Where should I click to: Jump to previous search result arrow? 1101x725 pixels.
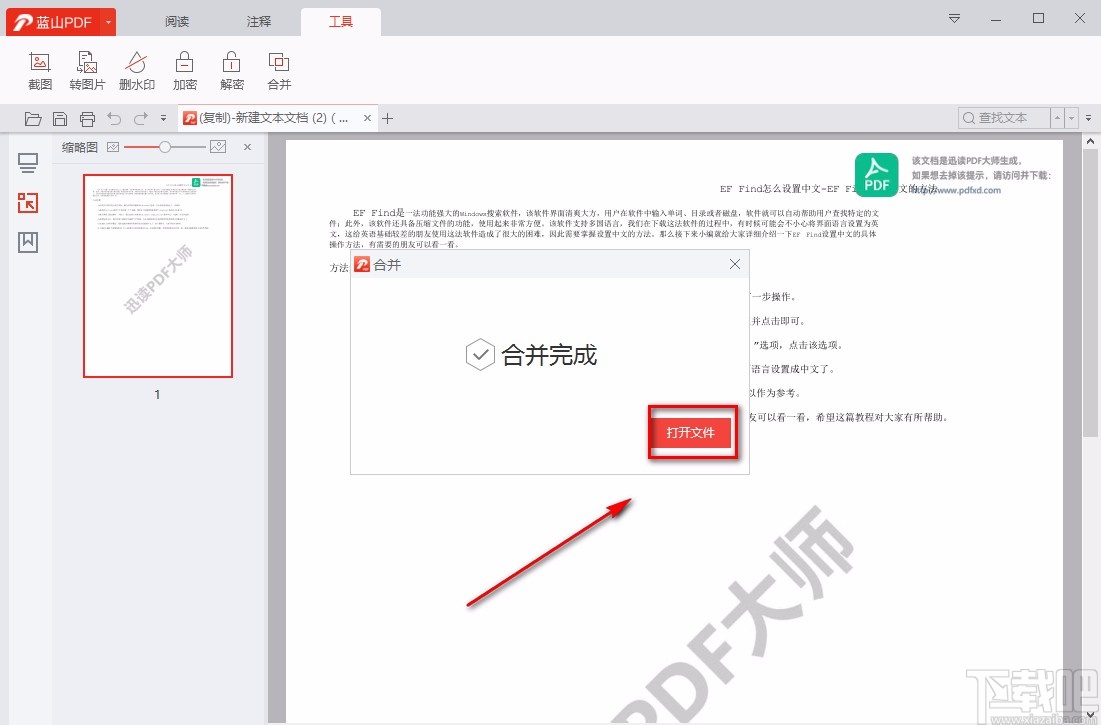point(1057,118)
